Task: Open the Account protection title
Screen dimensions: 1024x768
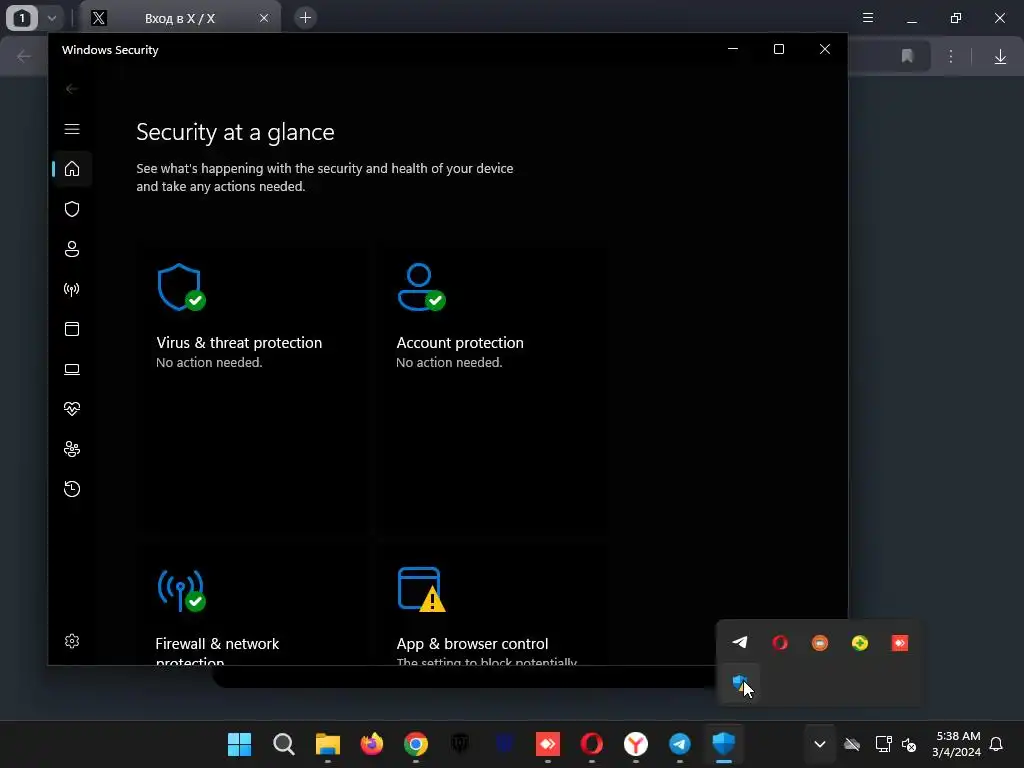Action: [460, 343]
